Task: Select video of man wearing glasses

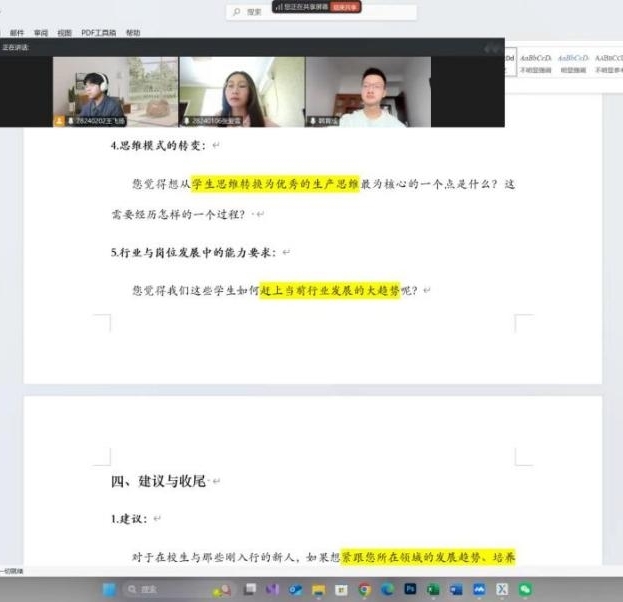Action: pyautogui.click(x=368, y=91)
